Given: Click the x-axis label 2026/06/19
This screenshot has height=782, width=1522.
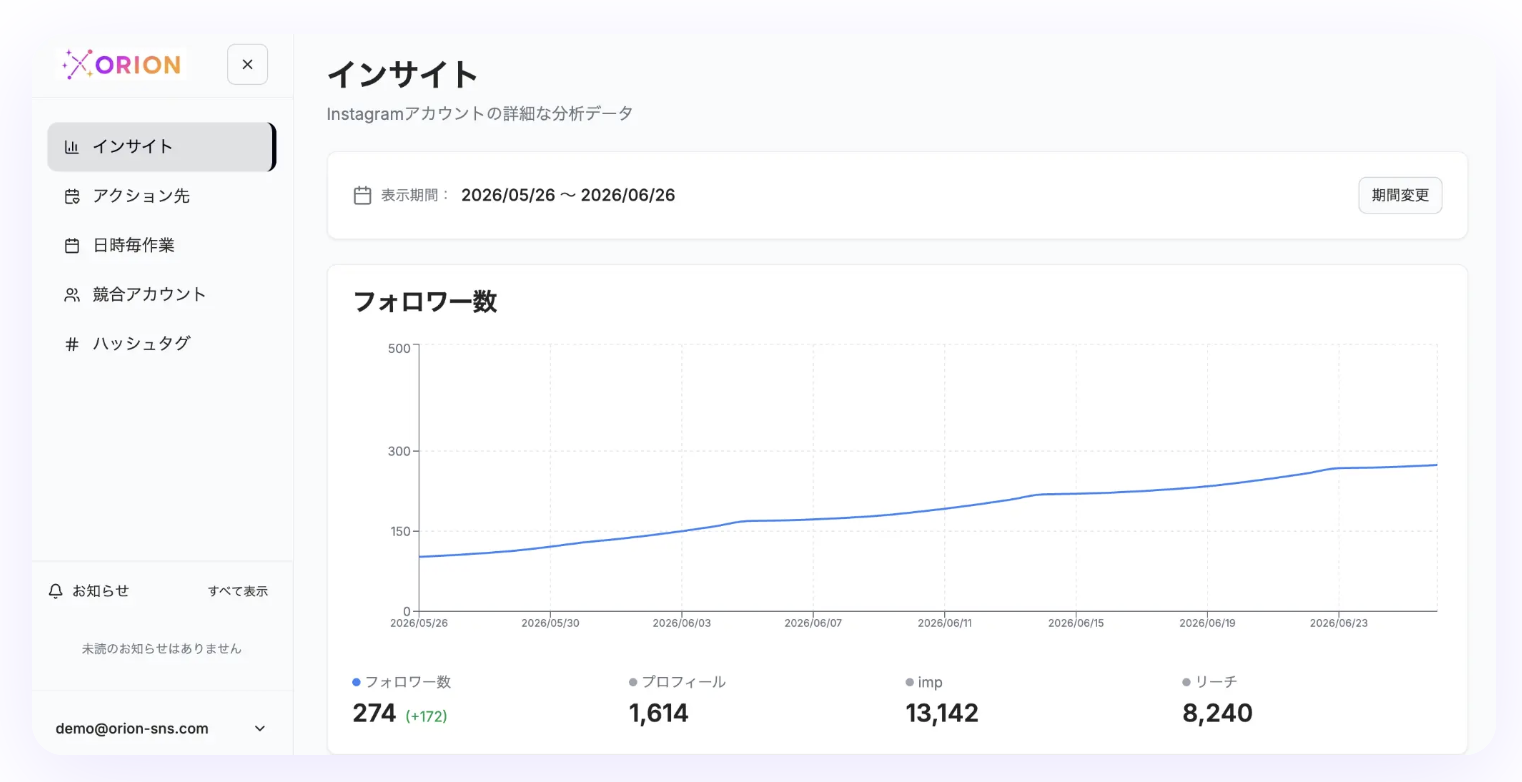Looking at the screenshot, I should pyautogui.click(x=1207, y=623).
